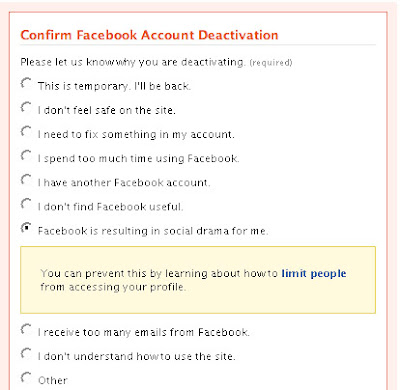The width and height of the screenshot is (400, 390).
Task: Select radio for spending too much time
Action: tap(26, 156)
